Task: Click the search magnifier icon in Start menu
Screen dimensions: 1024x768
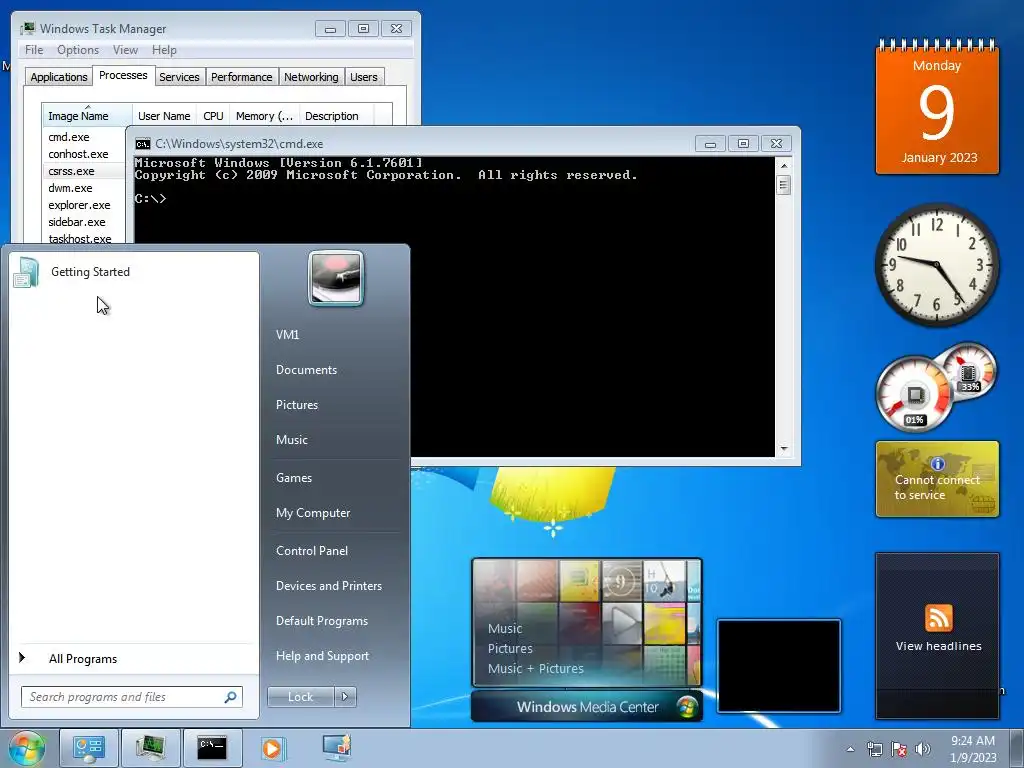Action: click(x=230, y=697)
